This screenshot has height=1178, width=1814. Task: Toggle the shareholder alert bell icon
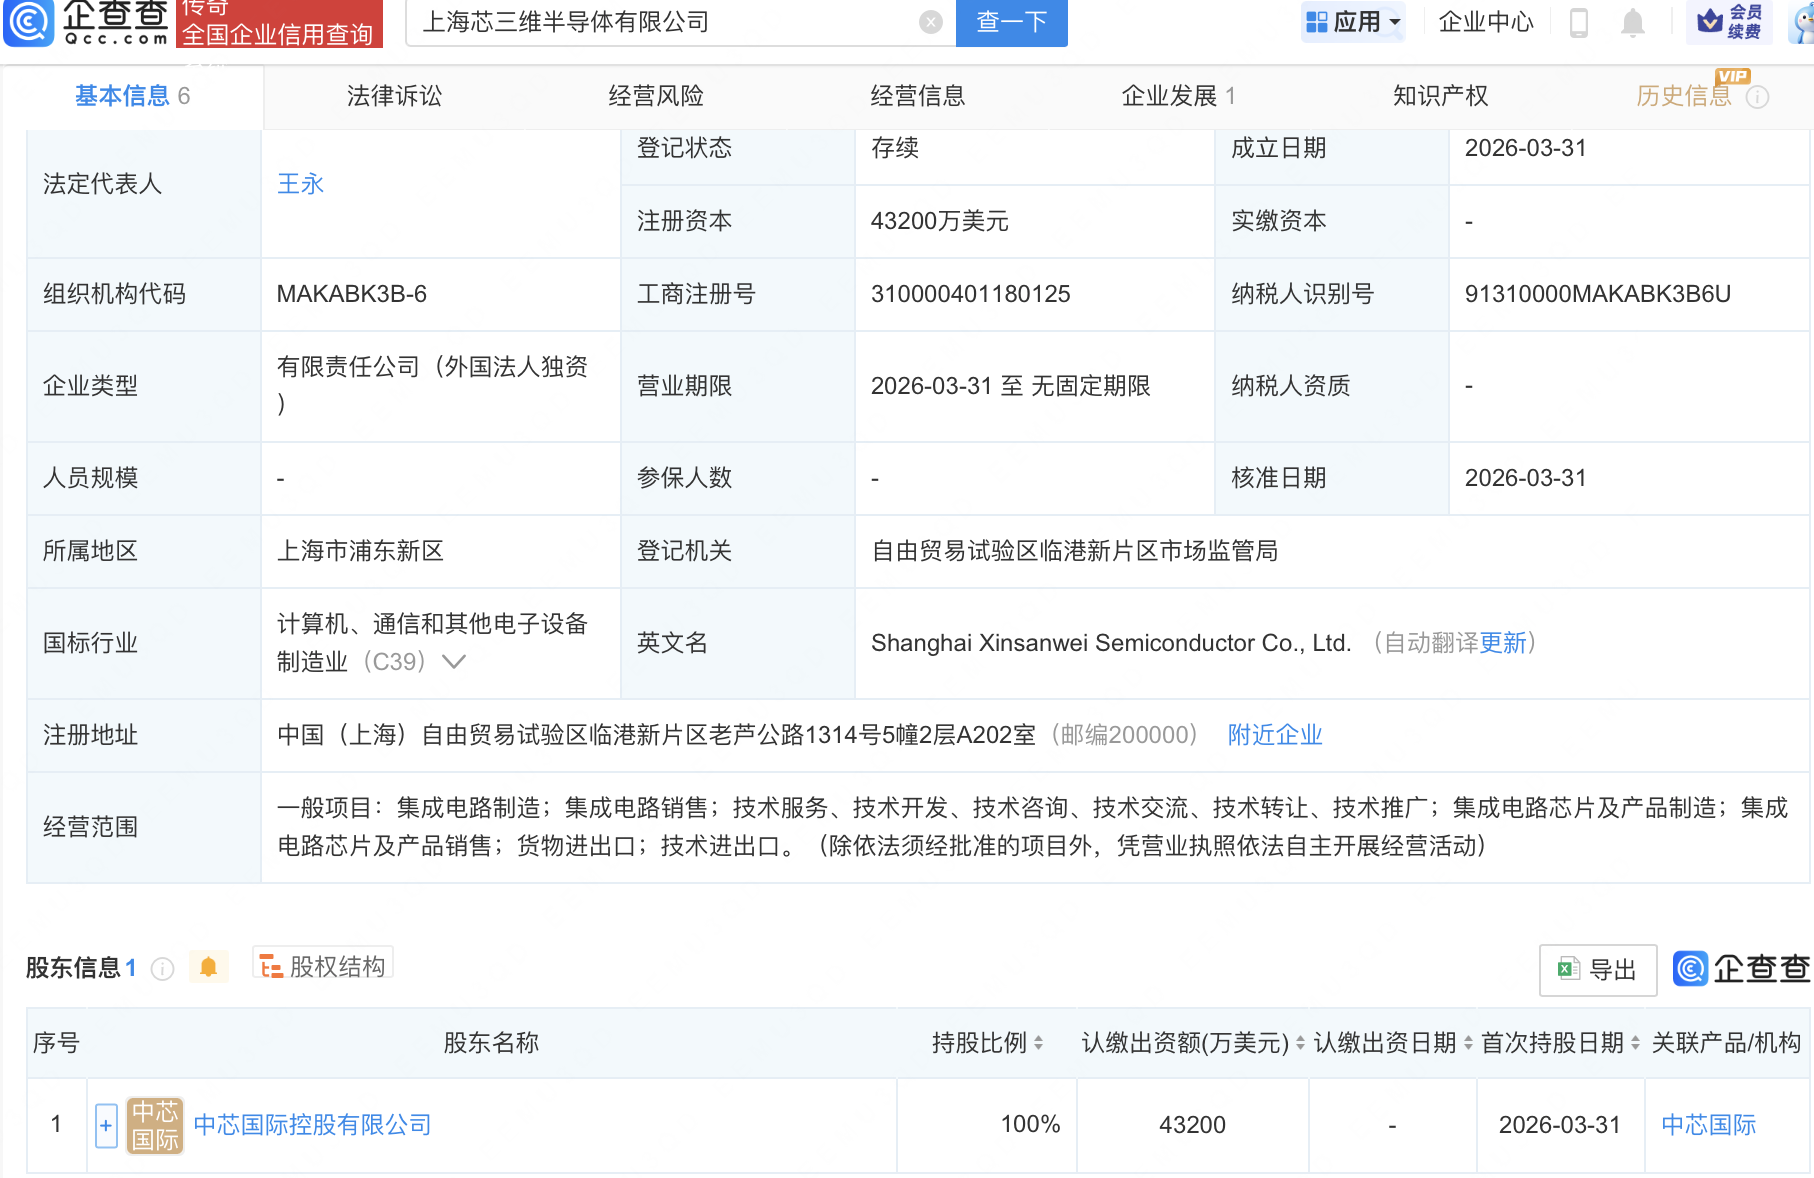[208, 967]
